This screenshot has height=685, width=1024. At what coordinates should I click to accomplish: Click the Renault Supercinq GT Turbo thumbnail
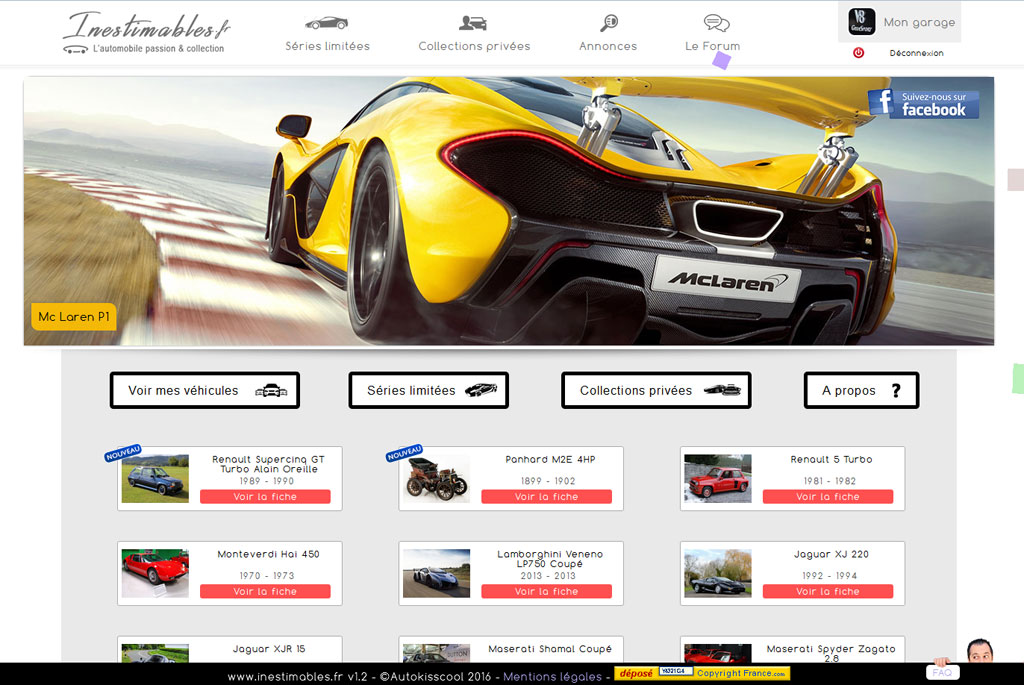(155, 479)
